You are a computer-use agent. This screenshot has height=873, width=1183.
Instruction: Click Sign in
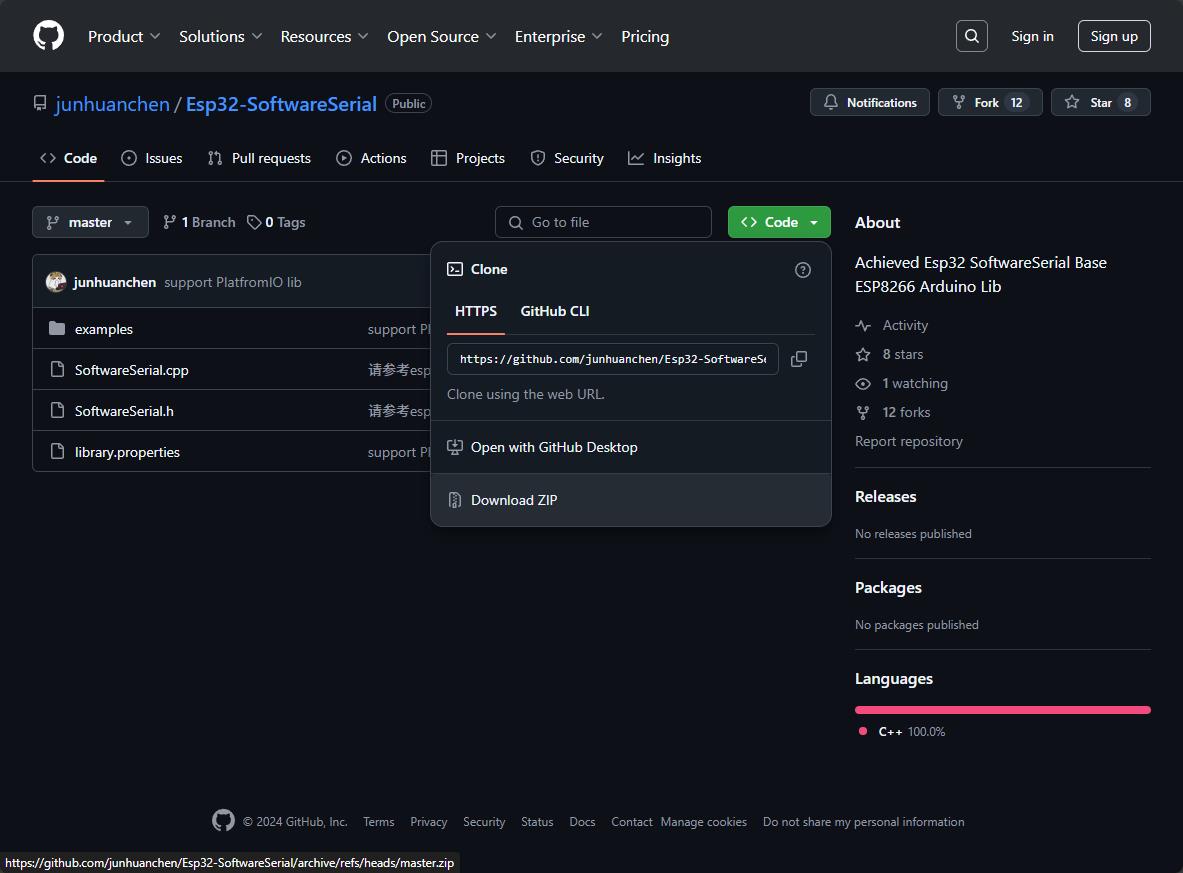coord(1032,36)
